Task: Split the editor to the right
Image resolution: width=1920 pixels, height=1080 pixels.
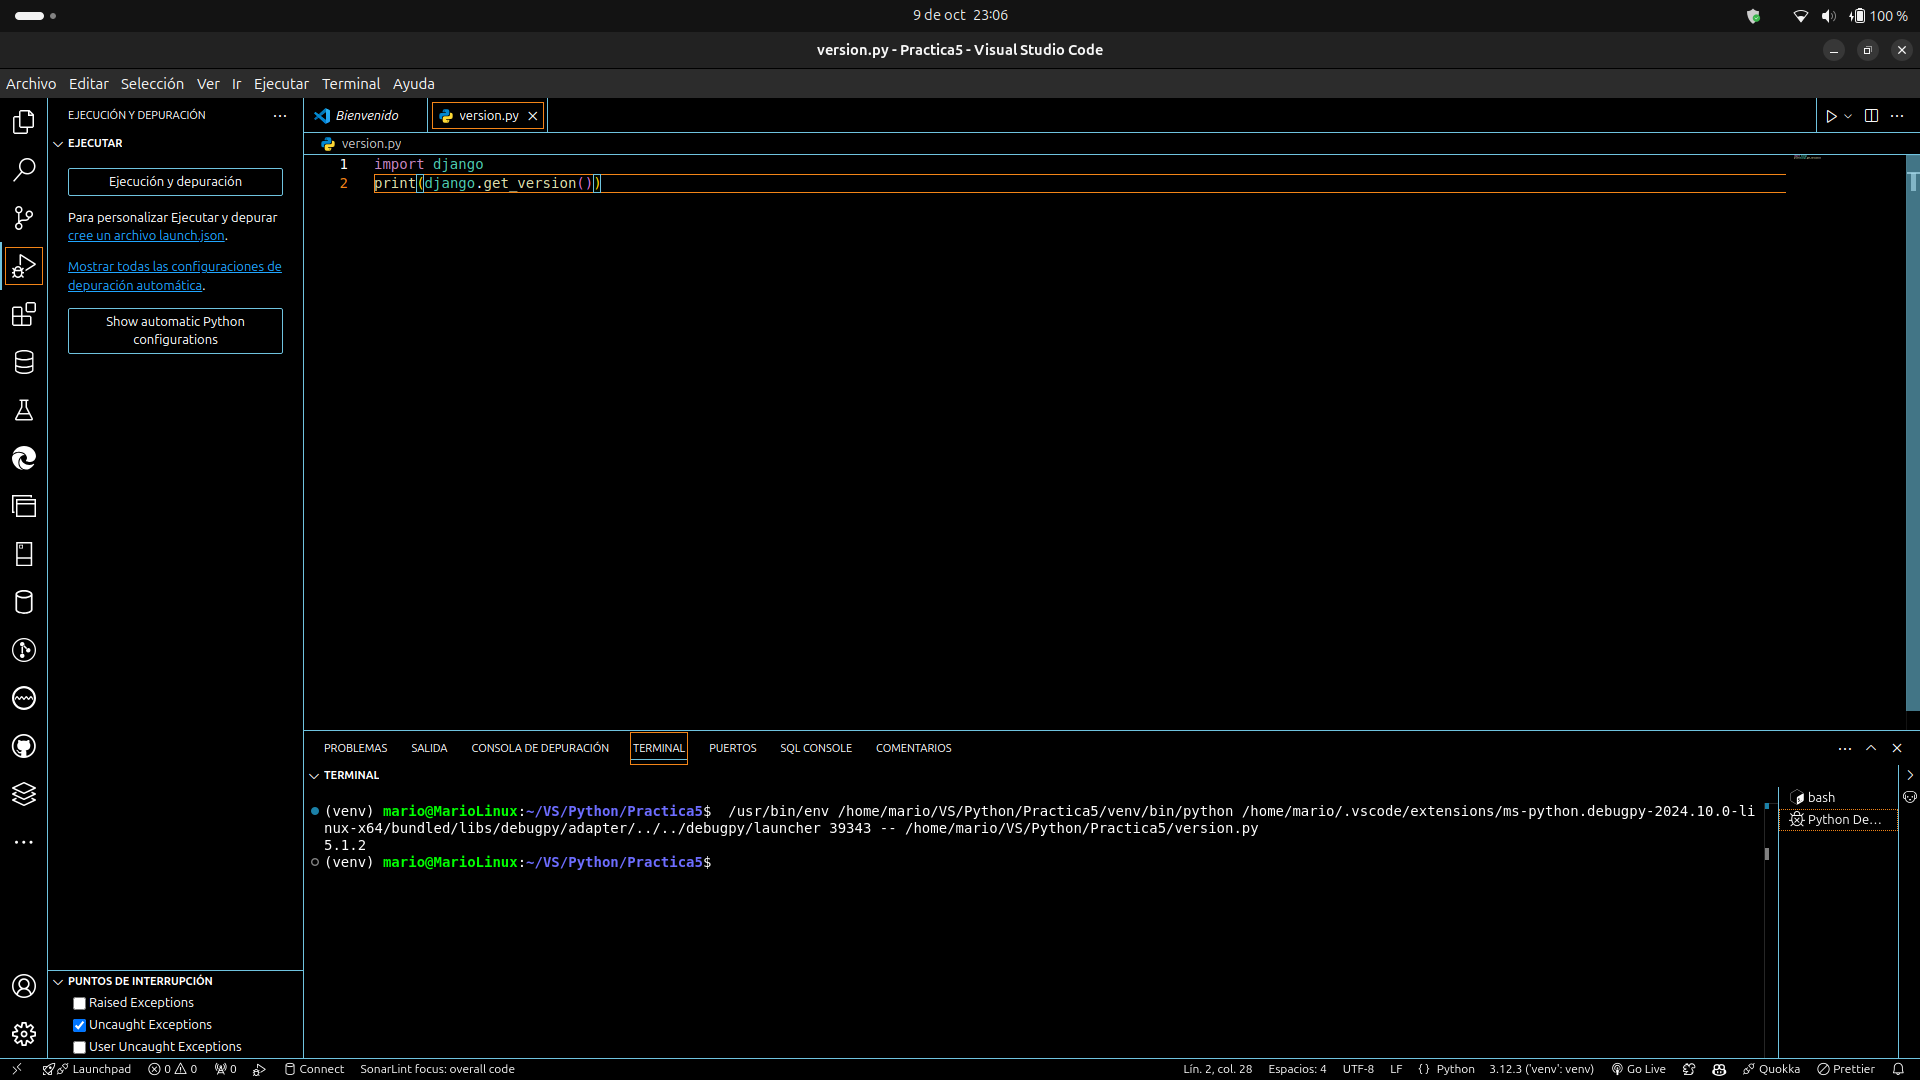Action: tap(1871, 116)
